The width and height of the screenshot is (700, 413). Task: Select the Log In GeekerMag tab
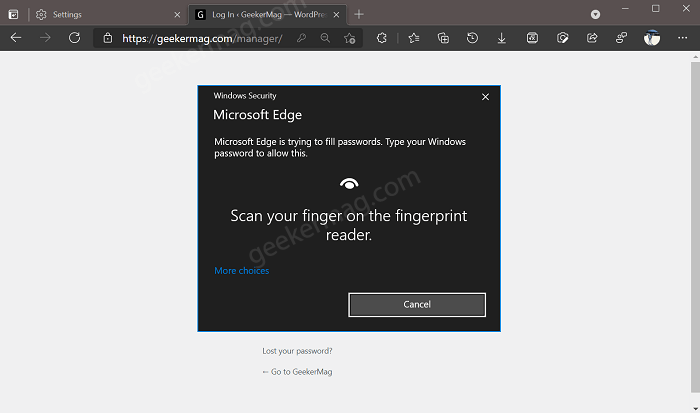click(x=268, y=14)
